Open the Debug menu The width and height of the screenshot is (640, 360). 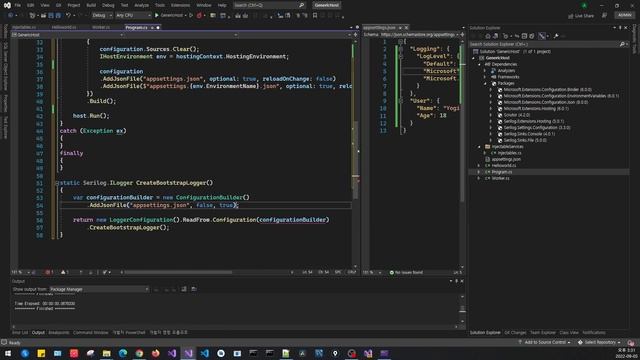[108, 5]
